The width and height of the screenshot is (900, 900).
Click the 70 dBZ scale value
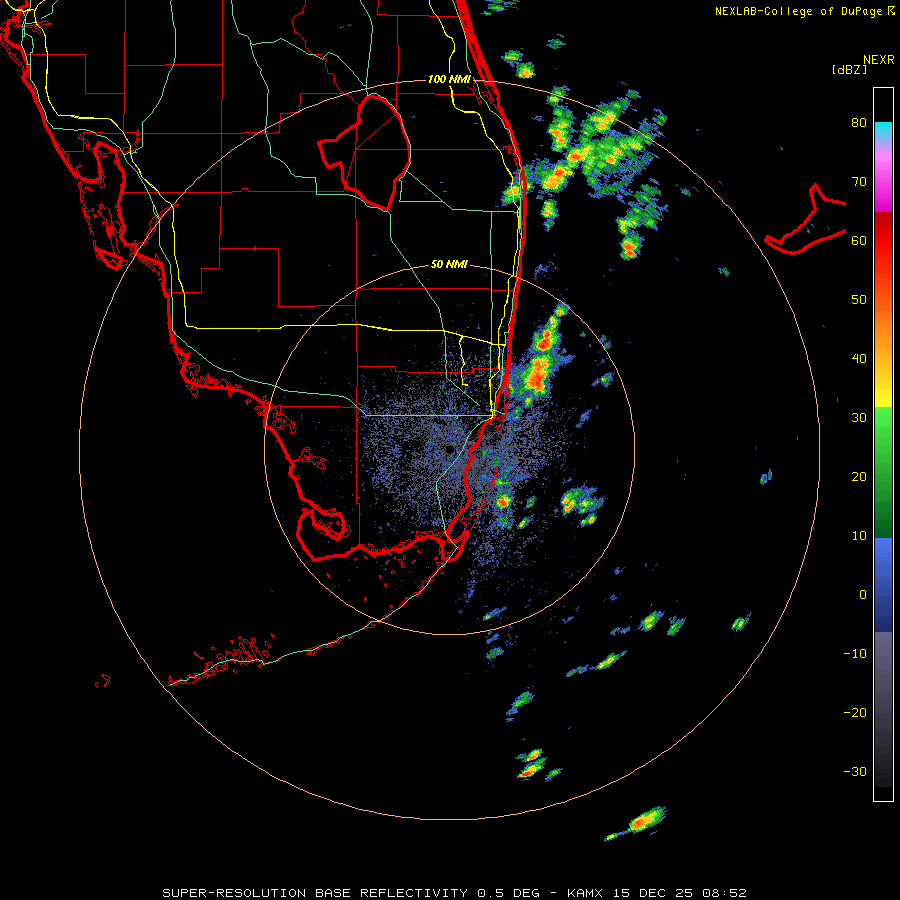(x=859, y=182)
